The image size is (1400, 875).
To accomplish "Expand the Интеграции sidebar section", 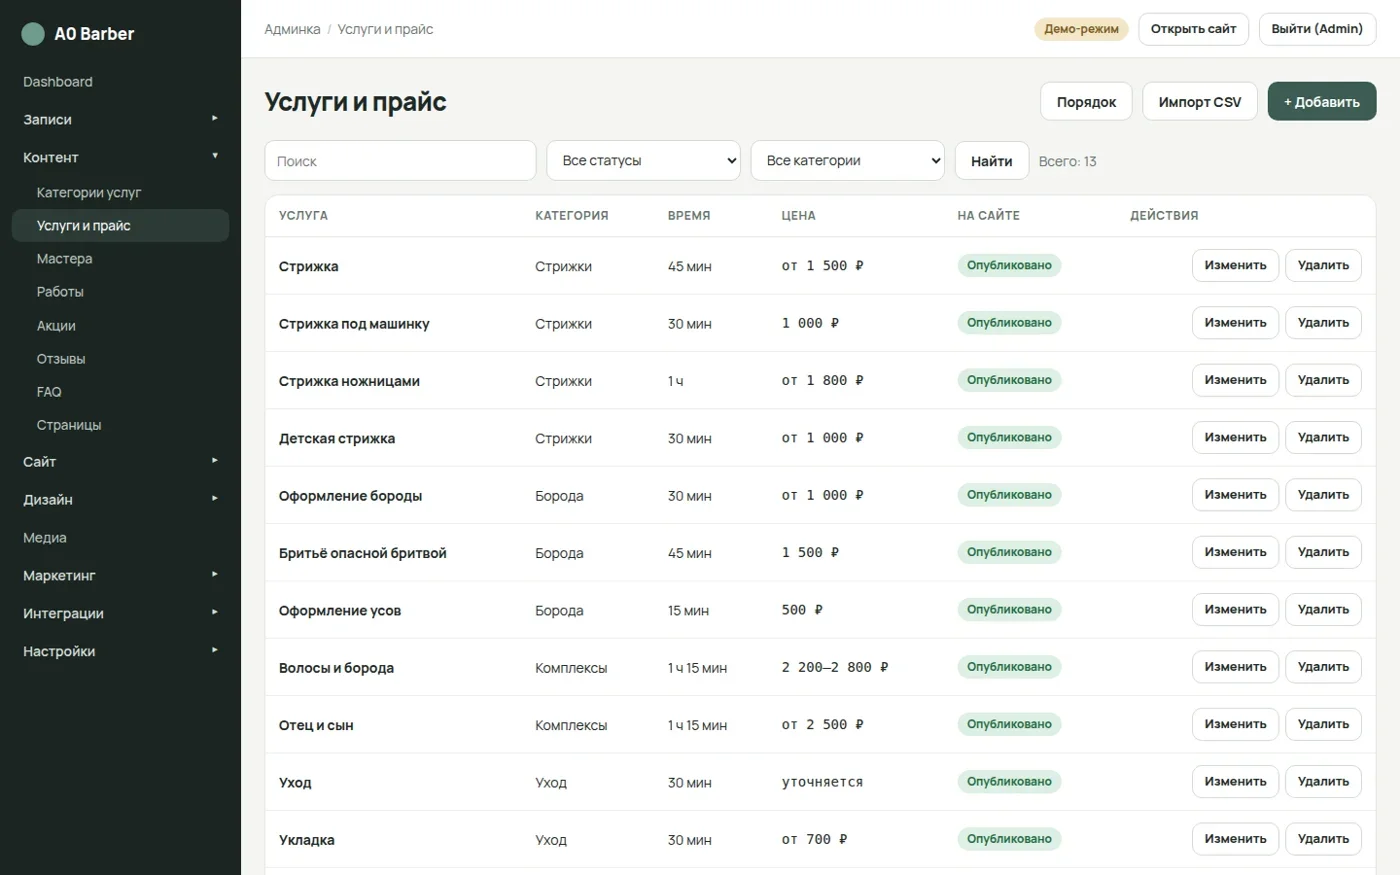I will pos(120,614).
